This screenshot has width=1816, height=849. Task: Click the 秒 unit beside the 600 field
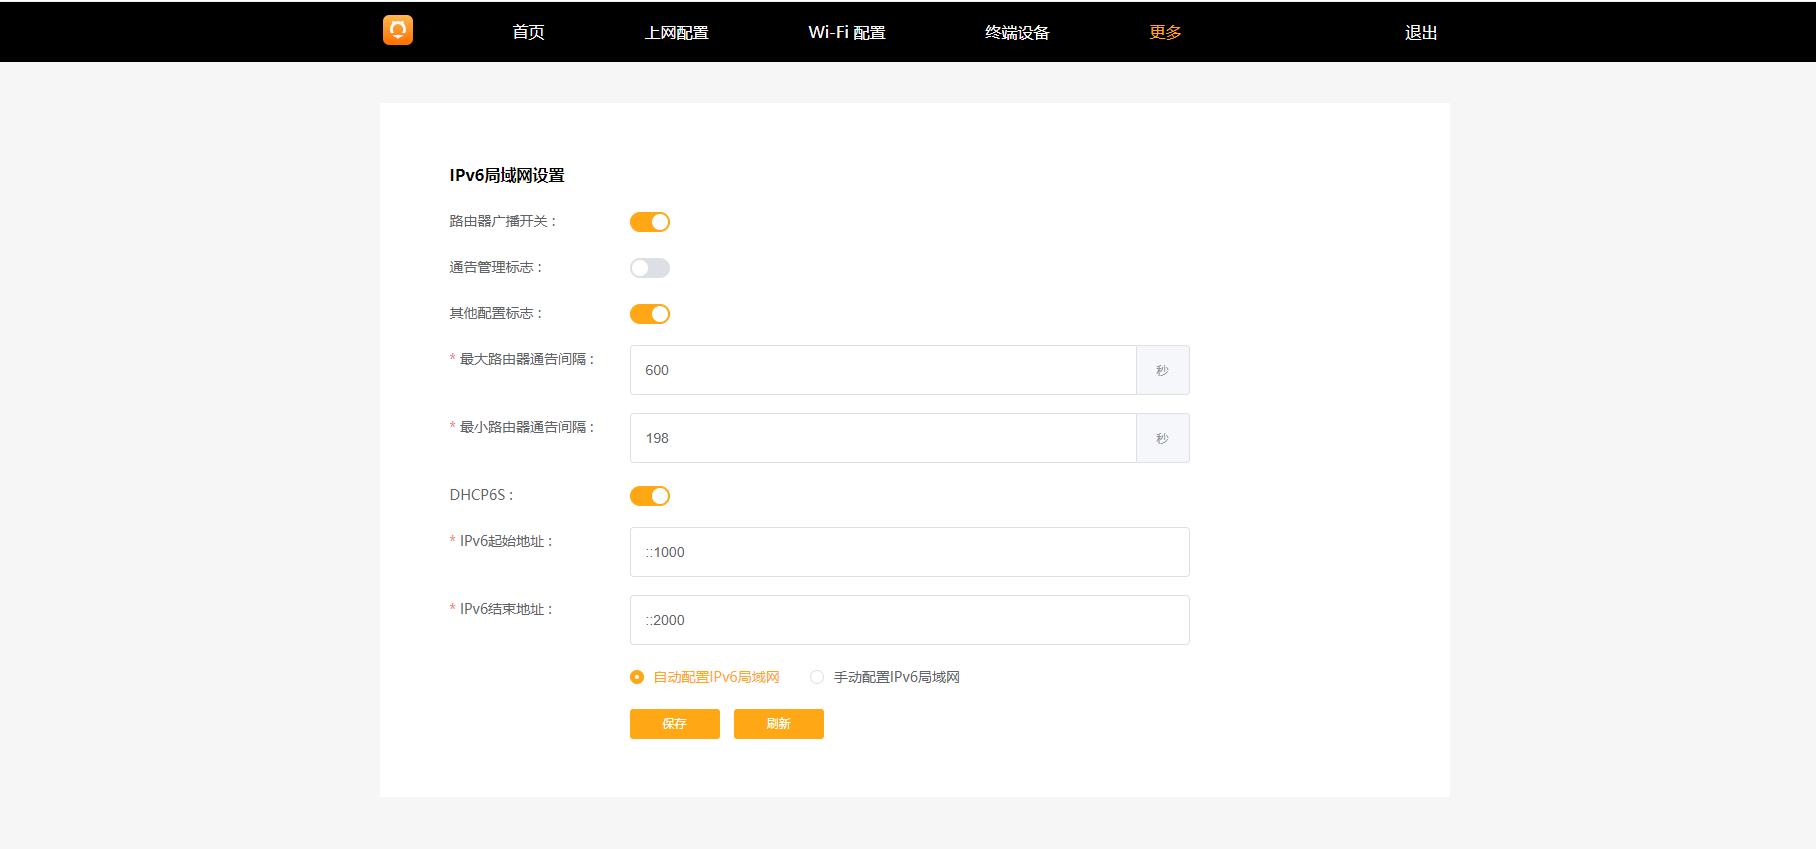tap(1162, 370)
